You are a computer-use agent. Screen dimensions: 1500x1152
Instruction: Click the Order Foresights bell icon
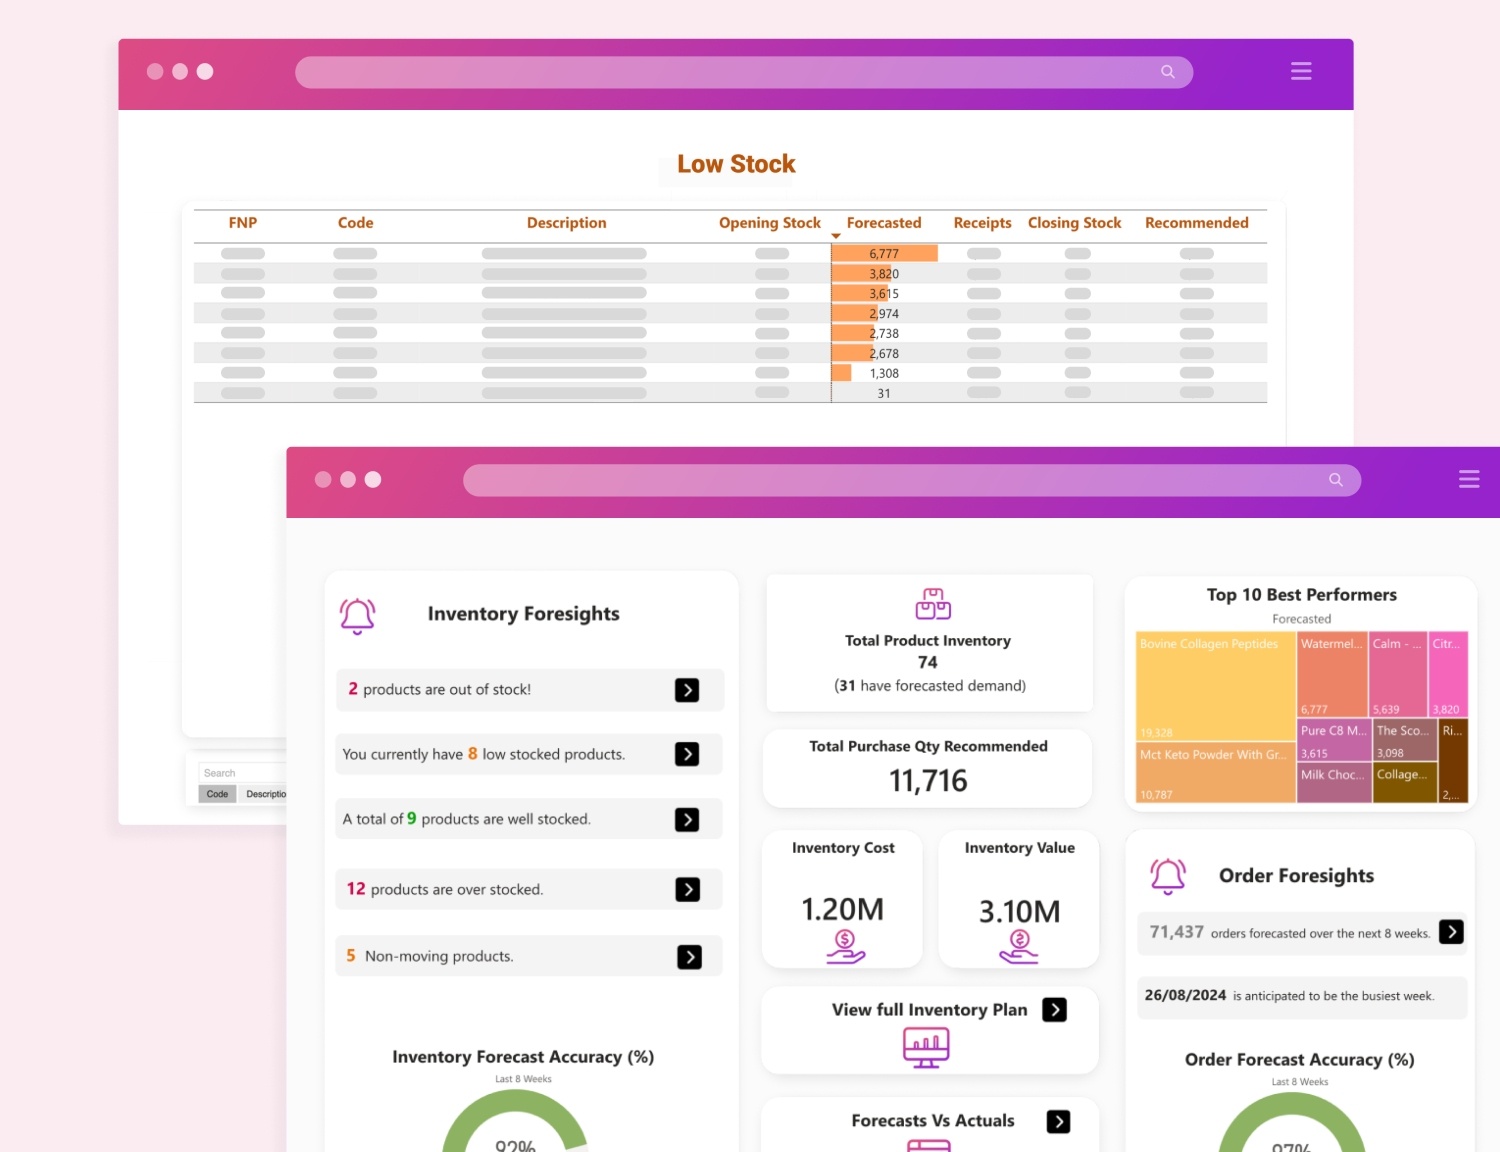[1168, 876]
